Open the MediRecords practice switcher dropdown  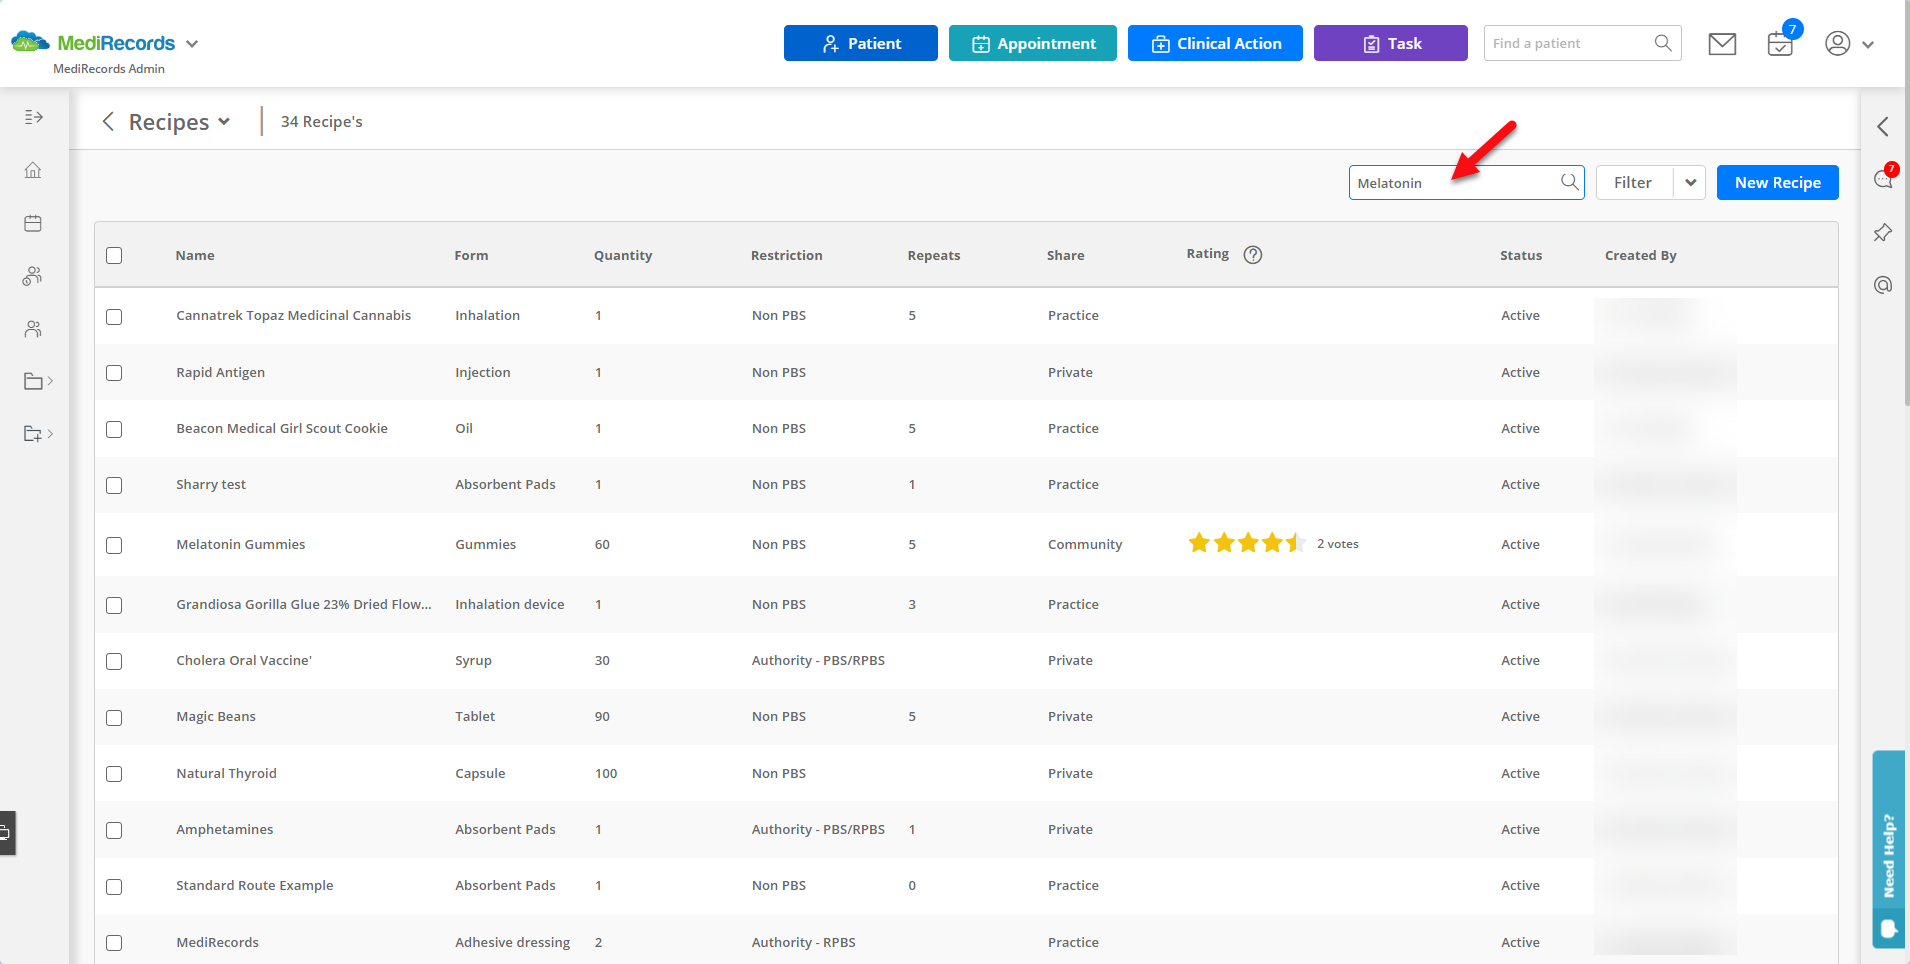(x=192, y=44)
